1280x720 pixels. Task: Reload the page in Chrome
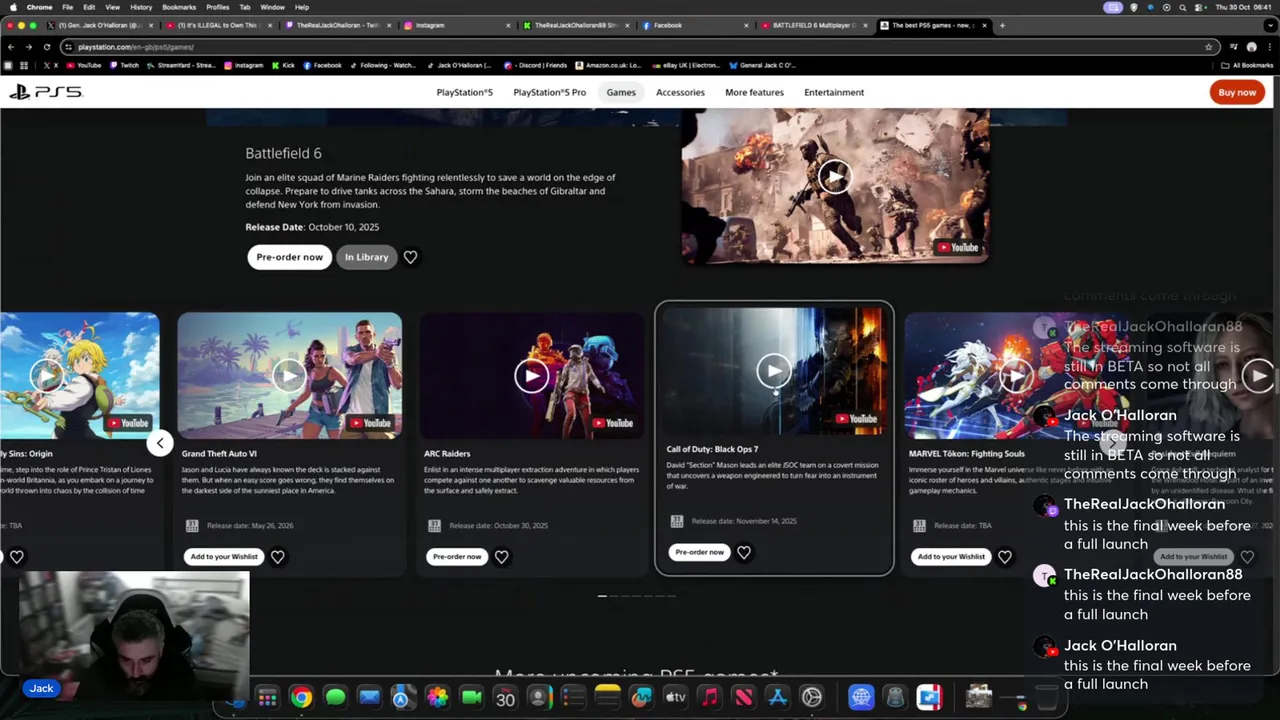click(46, 47)
